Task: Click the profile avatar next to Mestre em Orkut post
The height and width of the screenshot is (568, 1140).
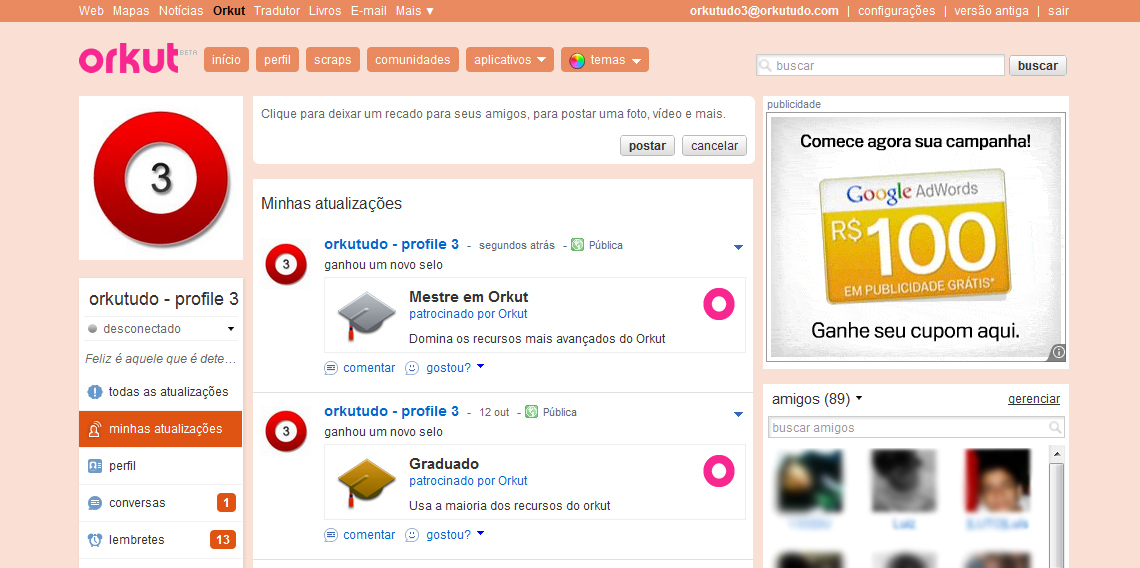Action: (286, 265)
